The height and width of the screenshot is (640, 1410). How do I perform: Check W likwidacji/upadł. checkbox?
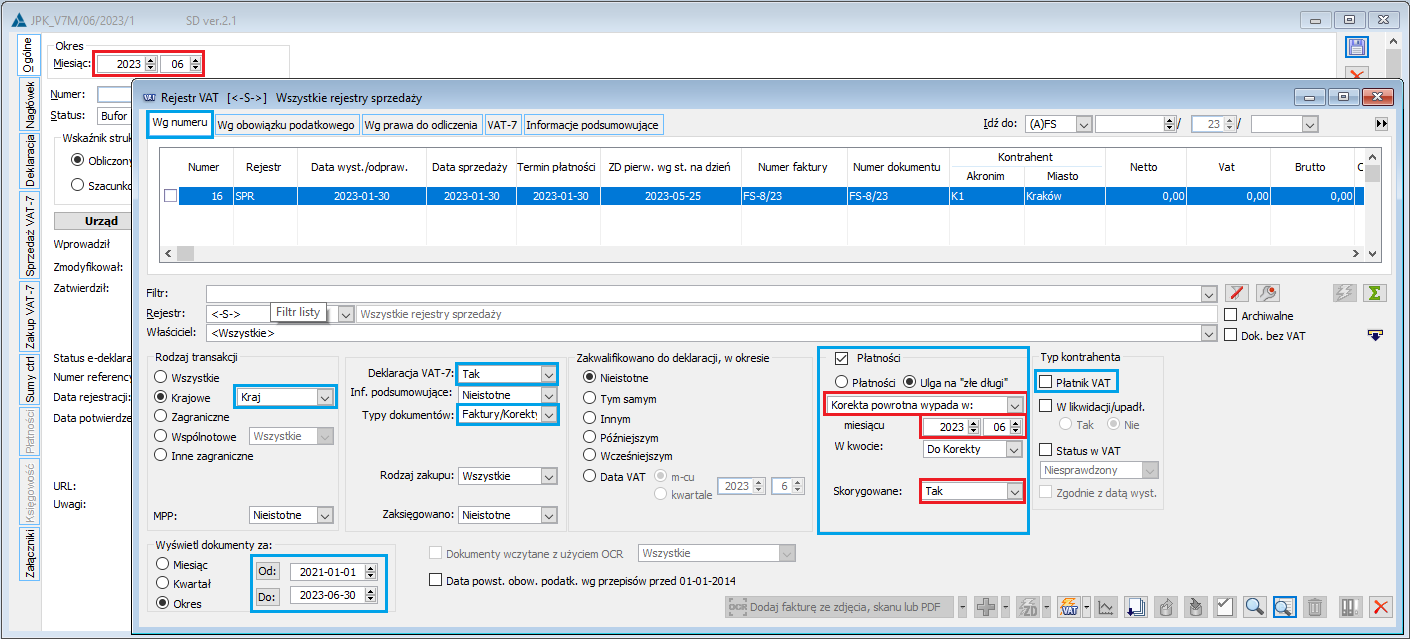coord(1046,405)
